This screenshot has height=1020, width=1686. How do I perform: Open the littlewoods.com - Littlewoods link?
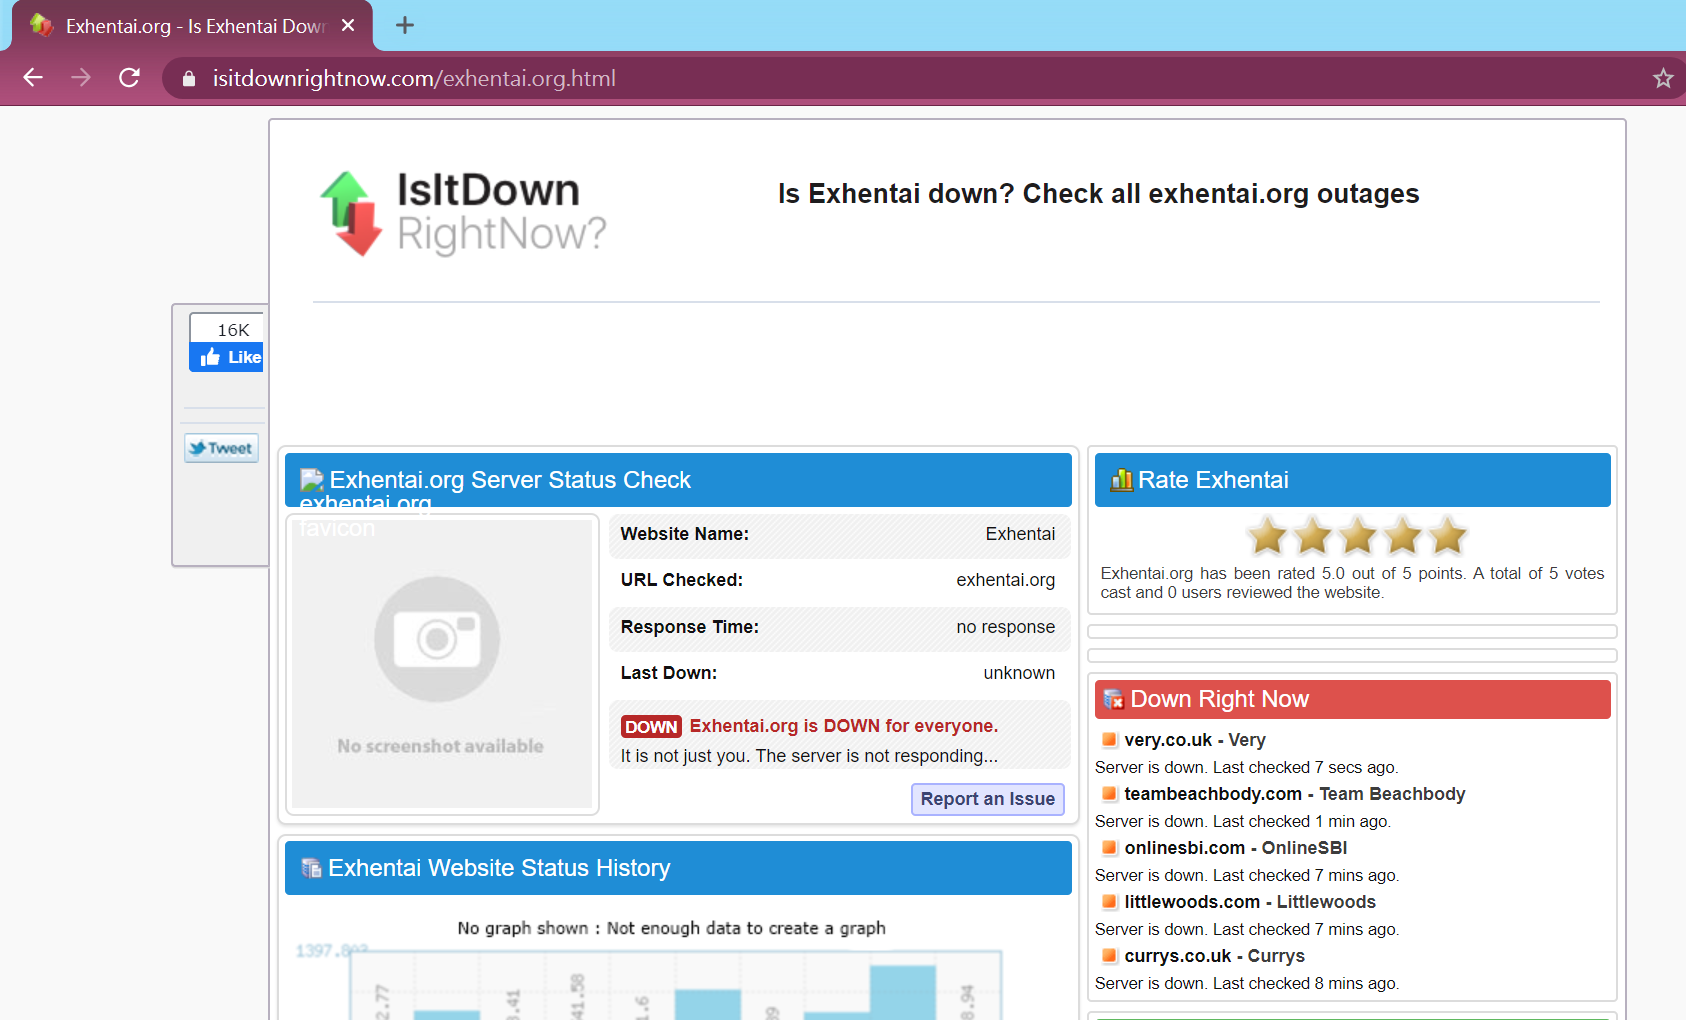[x=1250, y=902]
